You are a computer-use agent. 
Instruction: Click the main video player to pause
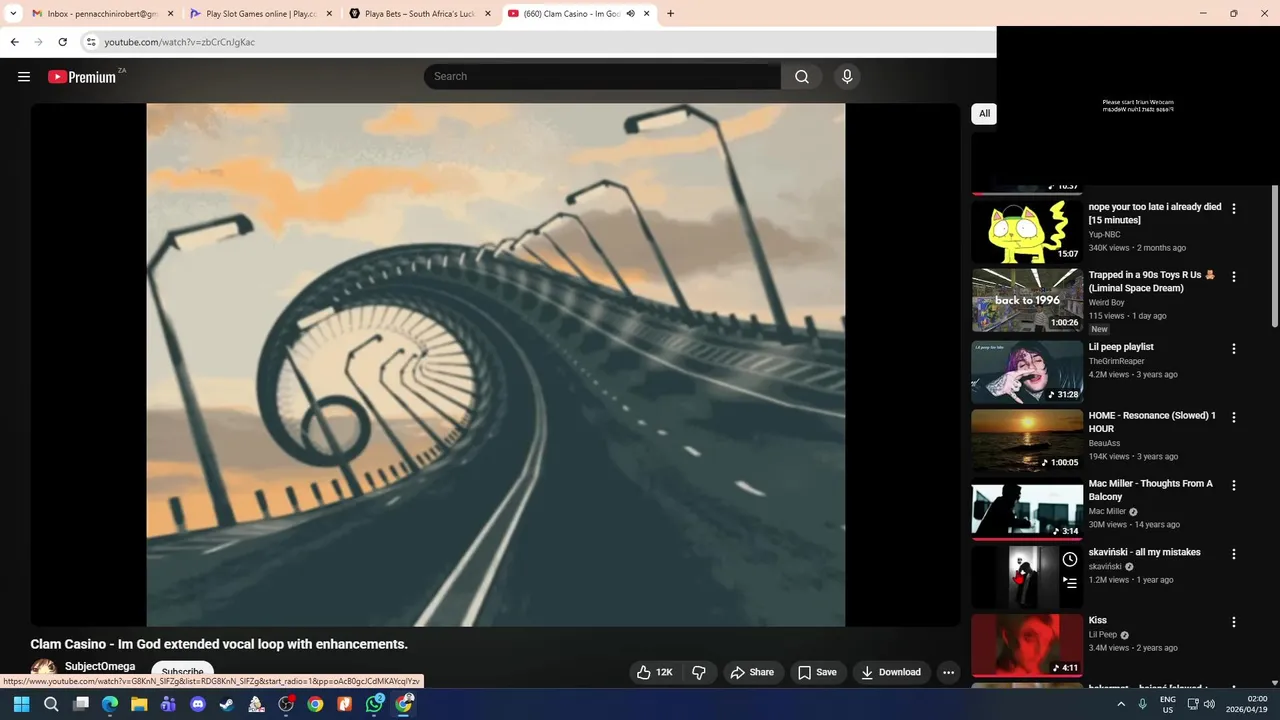pos(496,365)
